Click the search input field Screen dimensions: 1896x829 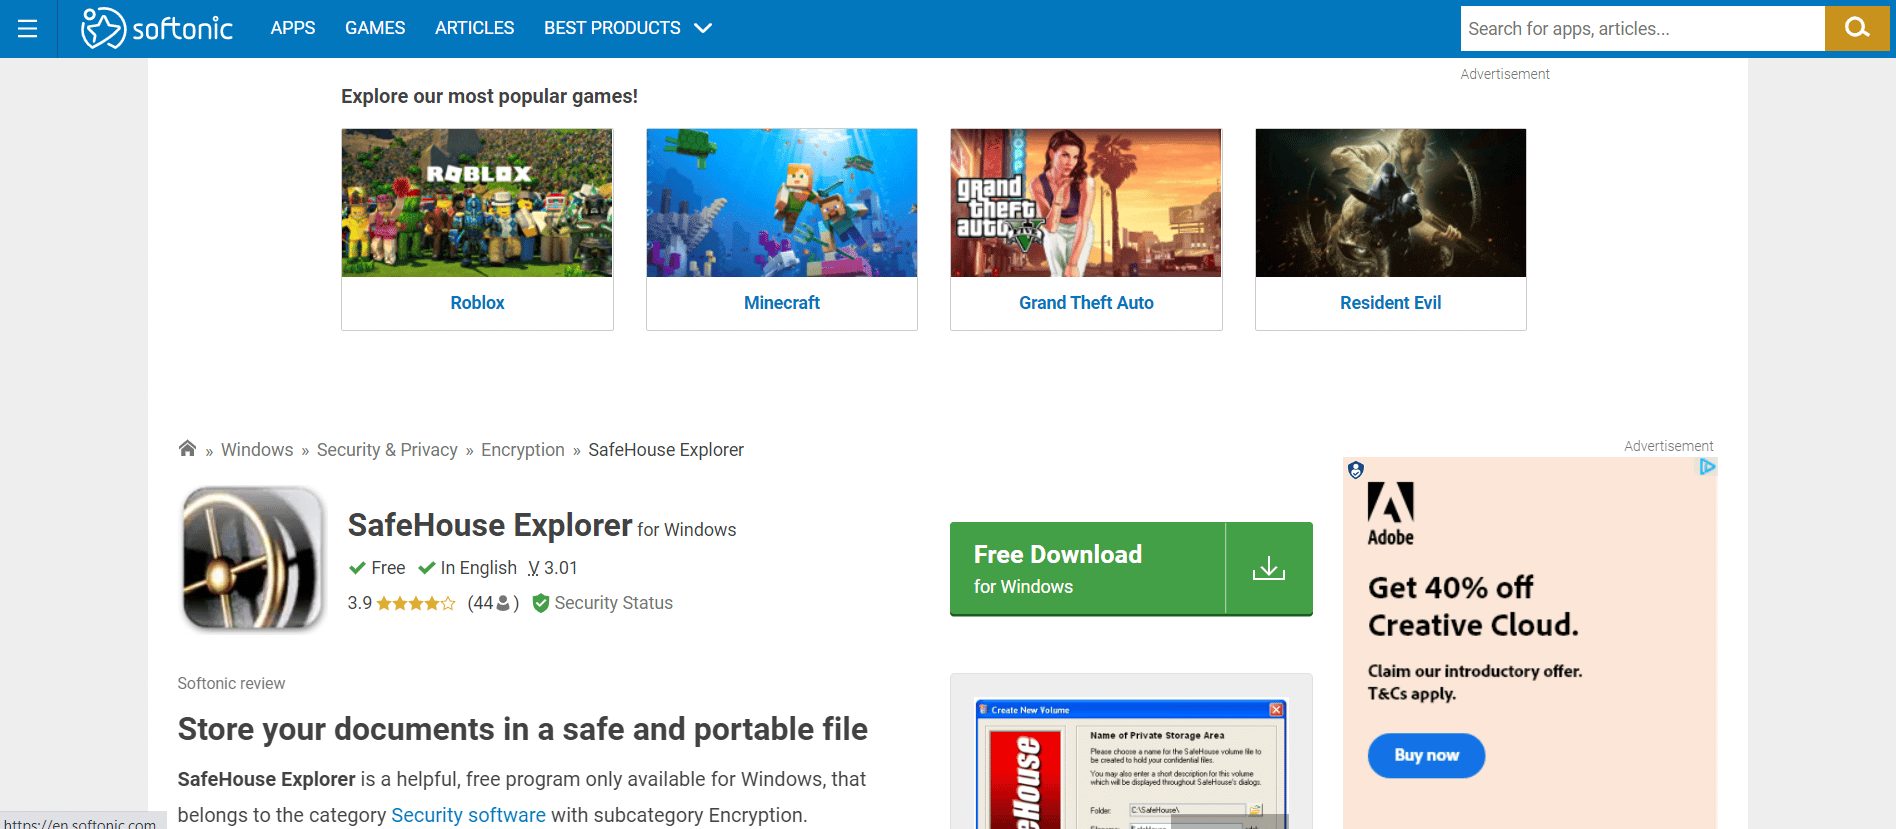[x=1642, y=28]
